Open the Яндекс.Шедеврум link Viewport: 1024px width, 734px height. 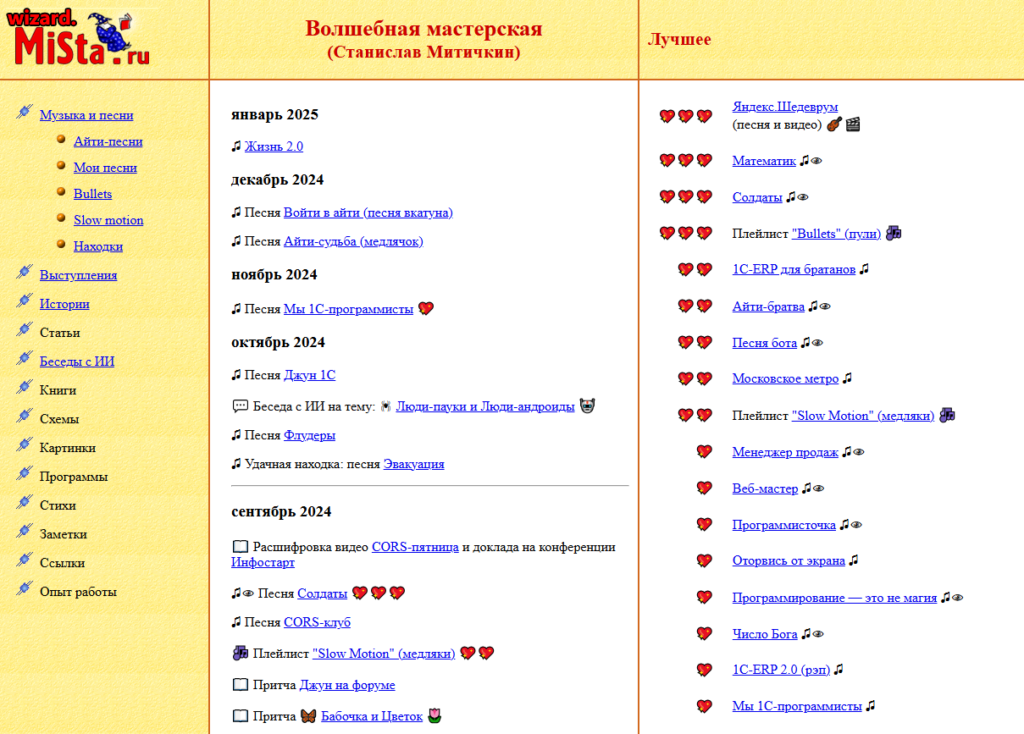click(x=785, y=106)
